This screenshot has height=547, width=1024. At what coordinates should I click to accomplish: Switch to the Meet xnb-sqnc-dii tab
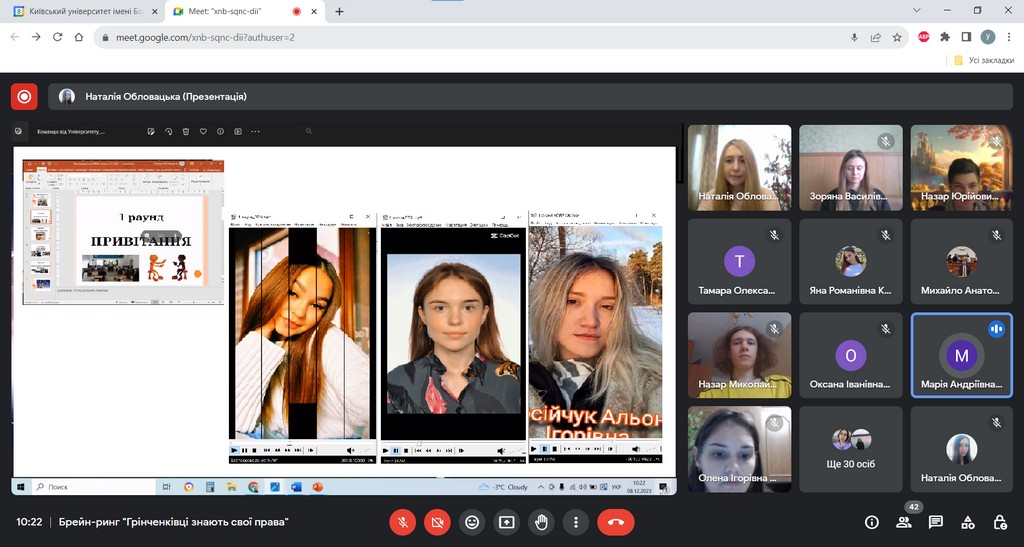230,11
